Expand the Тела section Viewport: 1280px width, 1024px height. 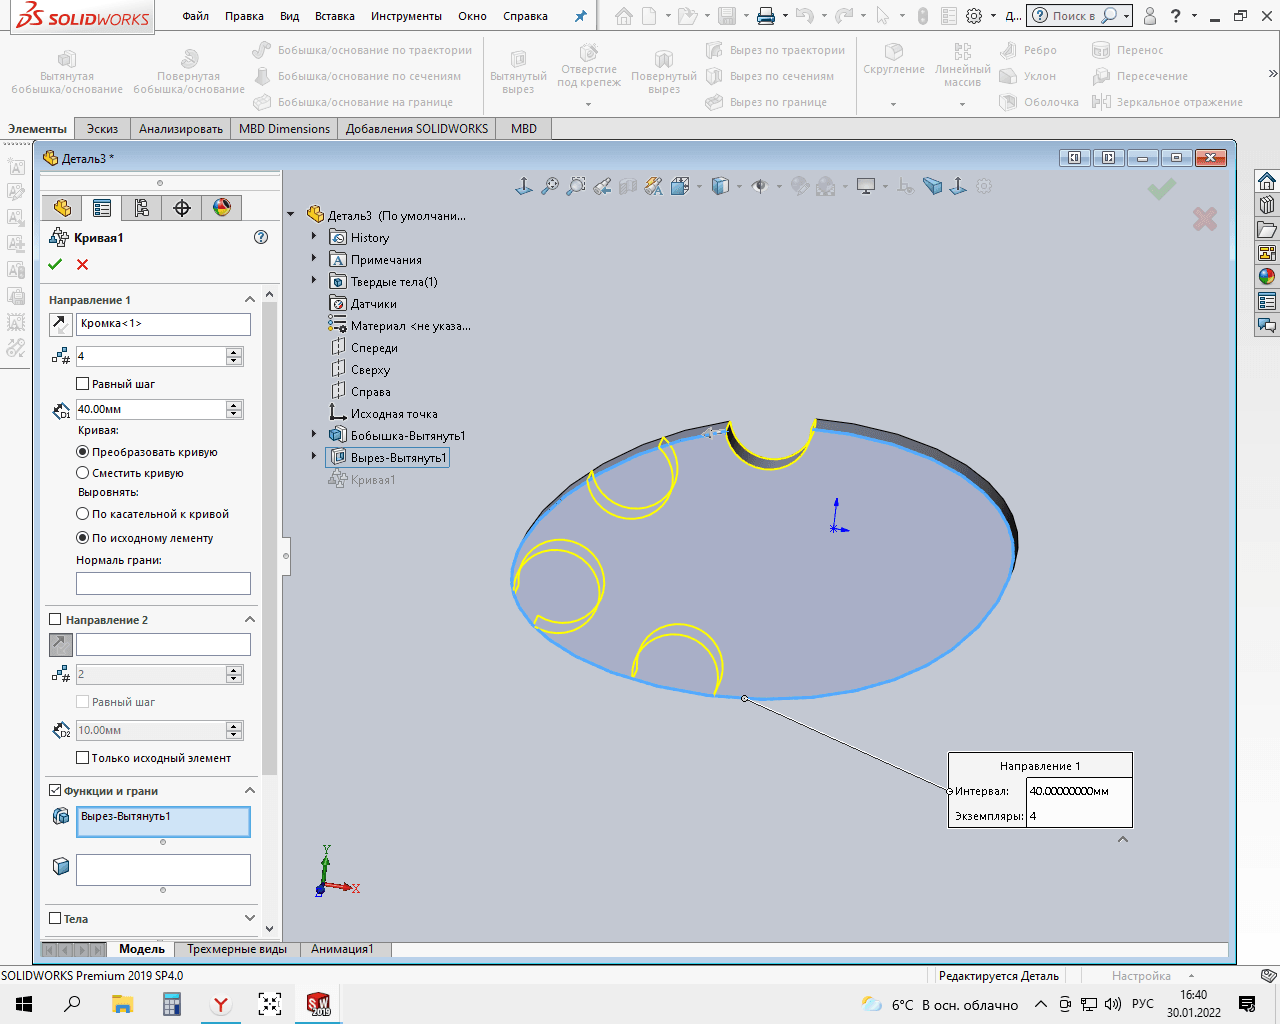(x=250, y=918)
